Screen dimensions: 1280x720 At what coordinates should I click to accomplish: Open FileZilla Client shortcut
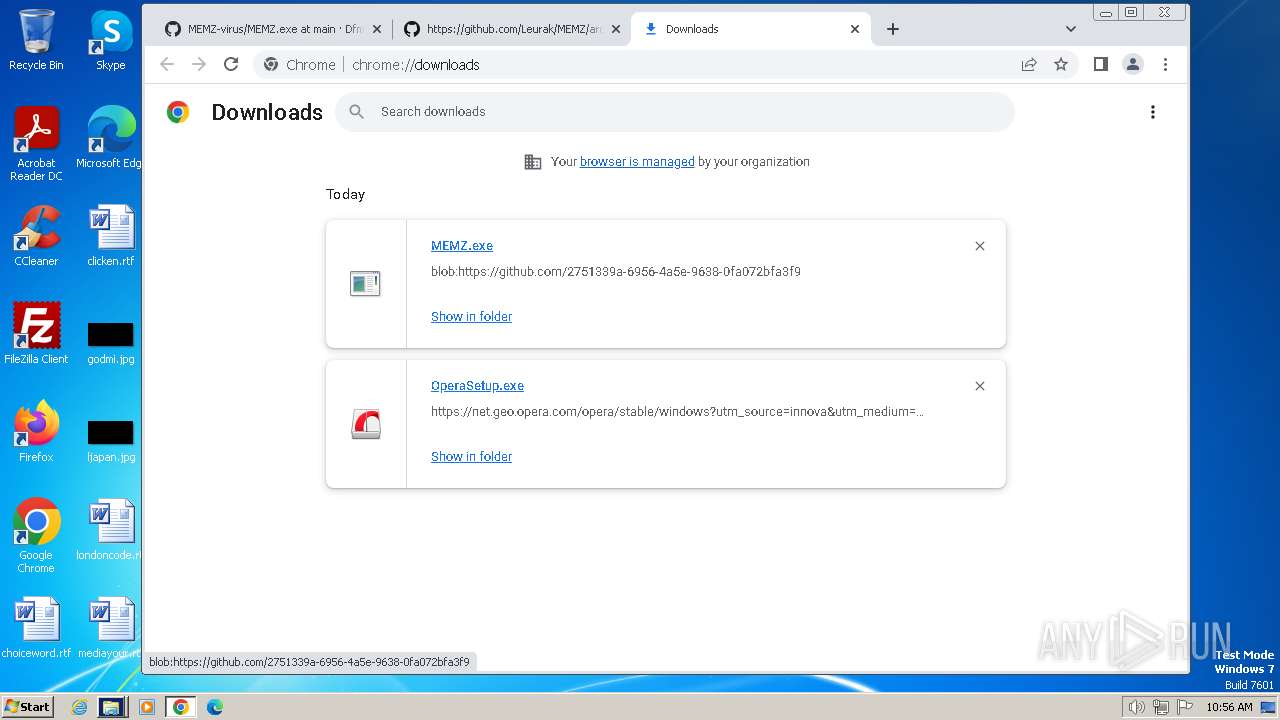pos(36,334)
